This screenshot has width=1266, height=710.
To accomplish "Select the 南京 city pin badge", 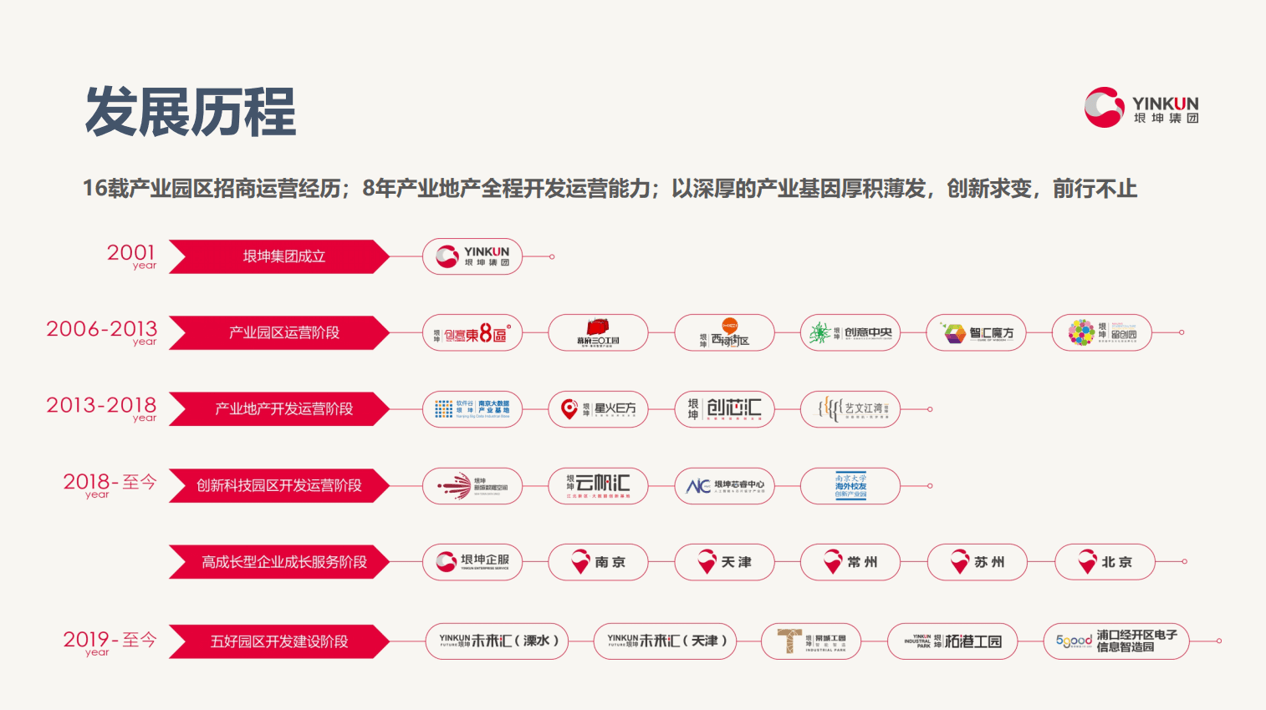I will click(598, 562).
